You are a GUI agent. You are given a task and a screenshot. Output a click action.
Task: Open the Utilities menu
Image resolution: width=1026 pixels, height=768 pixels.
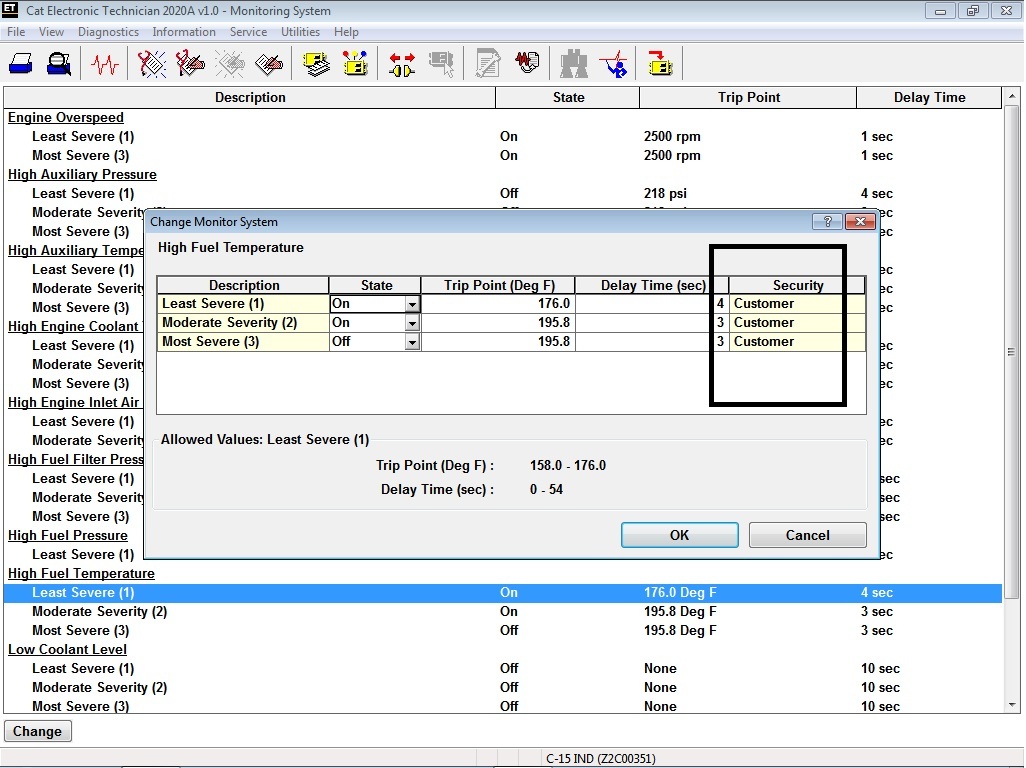click(x=300, y=32)
